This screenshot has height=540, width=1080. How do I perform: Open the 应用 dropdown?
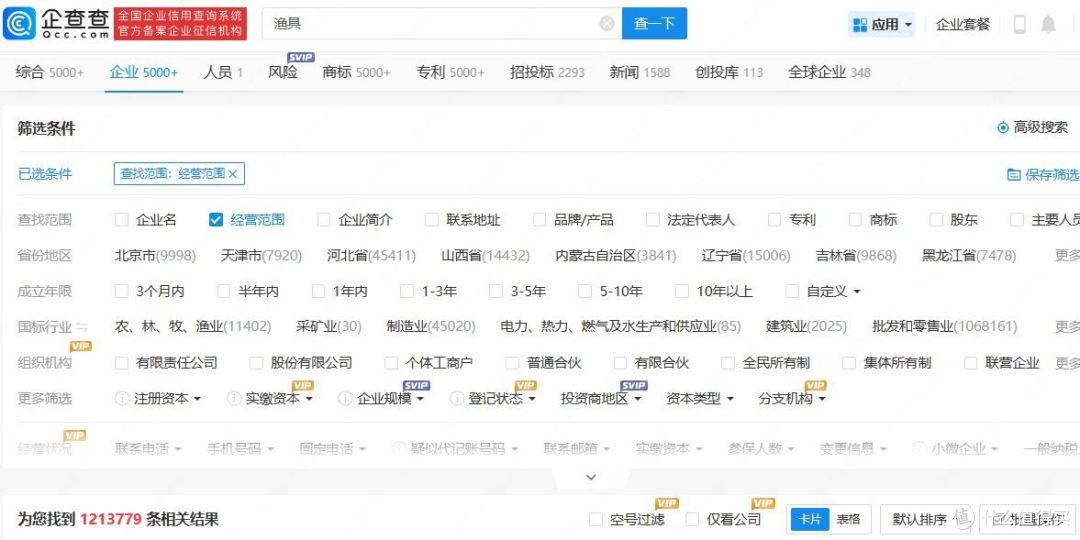[882, 25]
